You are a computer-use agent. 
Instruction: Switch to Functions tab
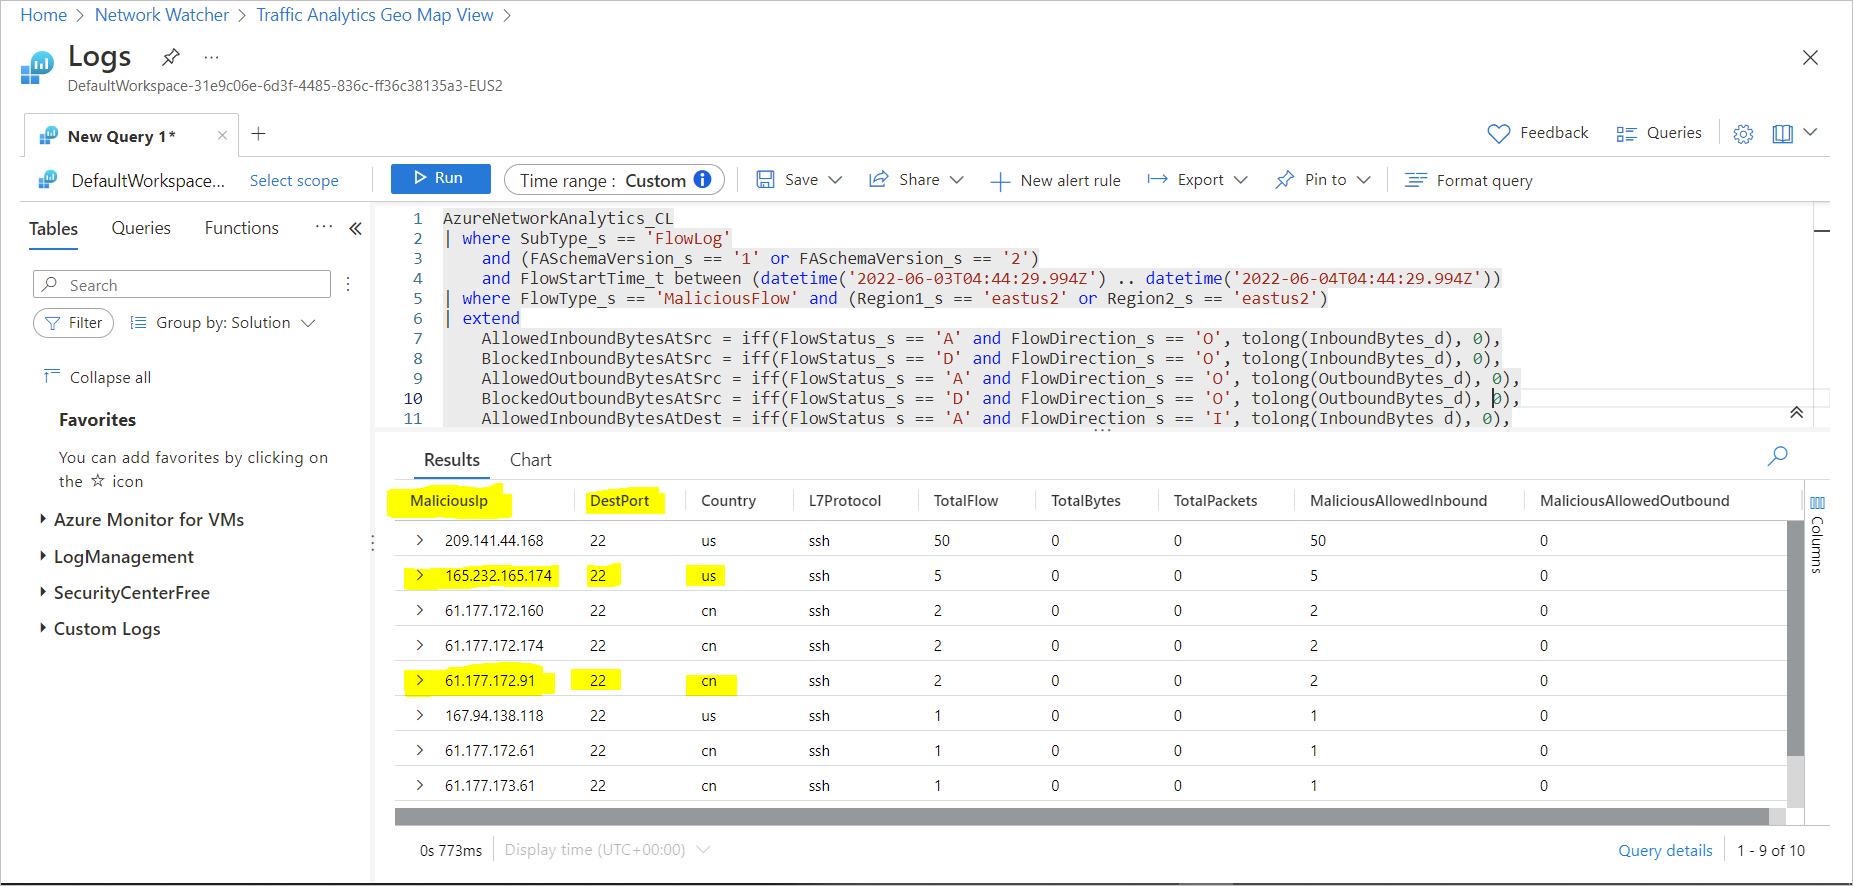coord(242,228)
